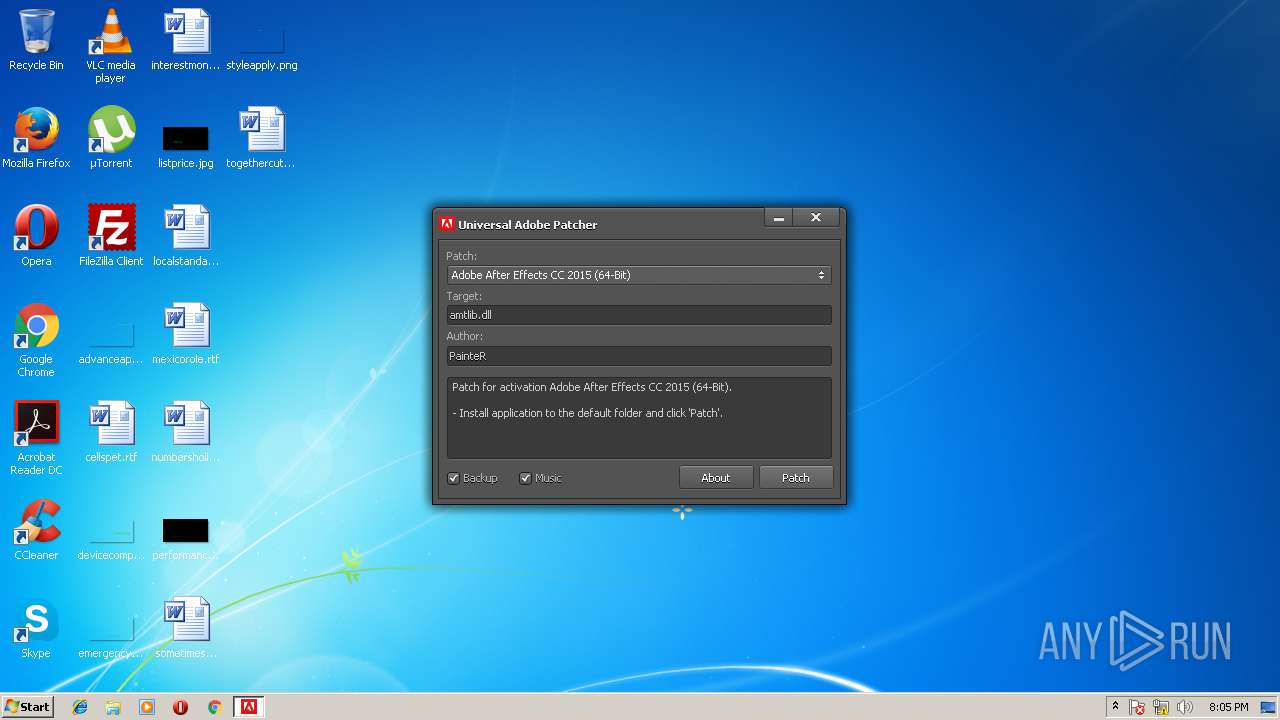Select the togethercut Word document
1280x720 pixels.
[261, 138]
